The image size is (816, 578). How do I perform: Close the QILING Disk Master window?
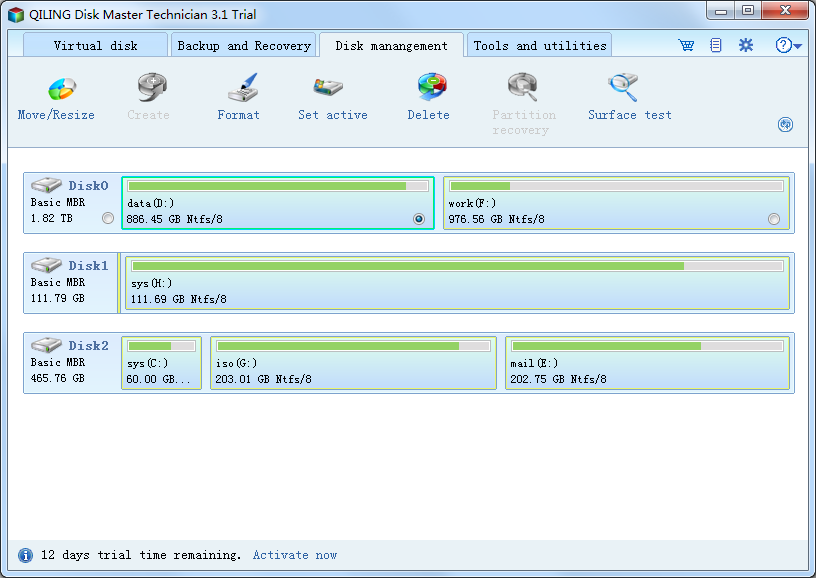785,11
